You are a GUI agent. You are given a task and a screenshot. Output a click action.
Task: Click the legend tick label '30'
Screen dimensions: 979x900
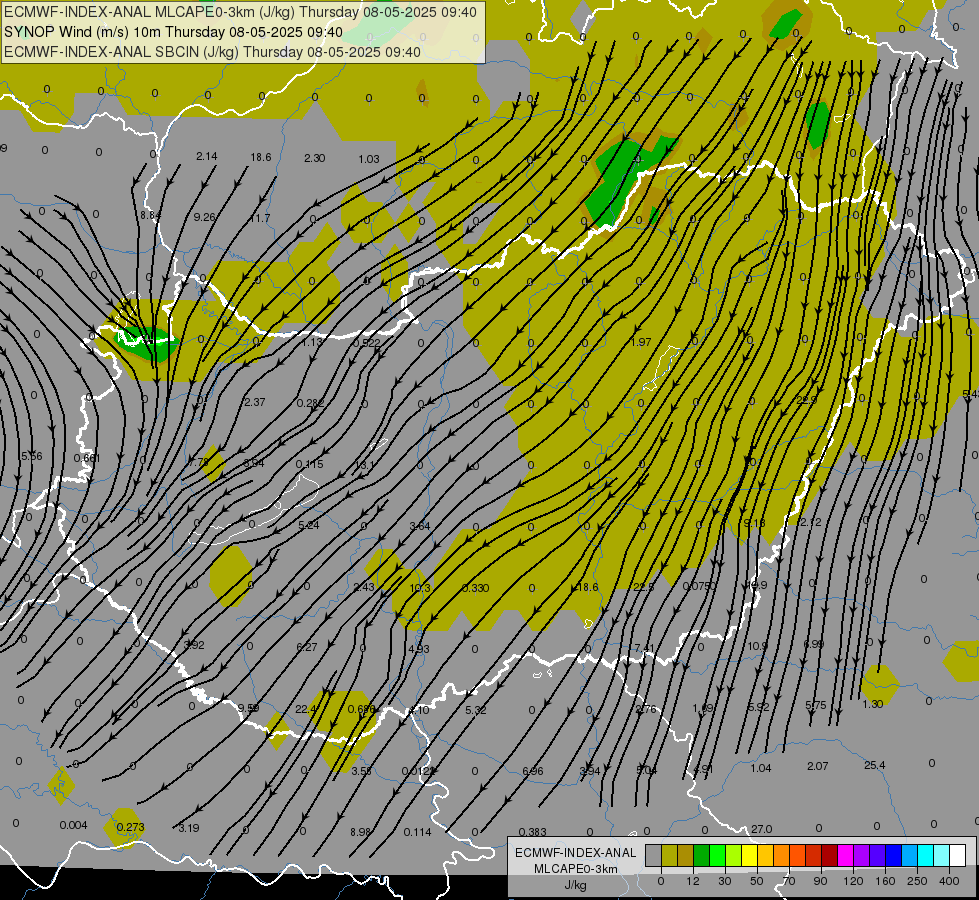click(x=724, y=881)
